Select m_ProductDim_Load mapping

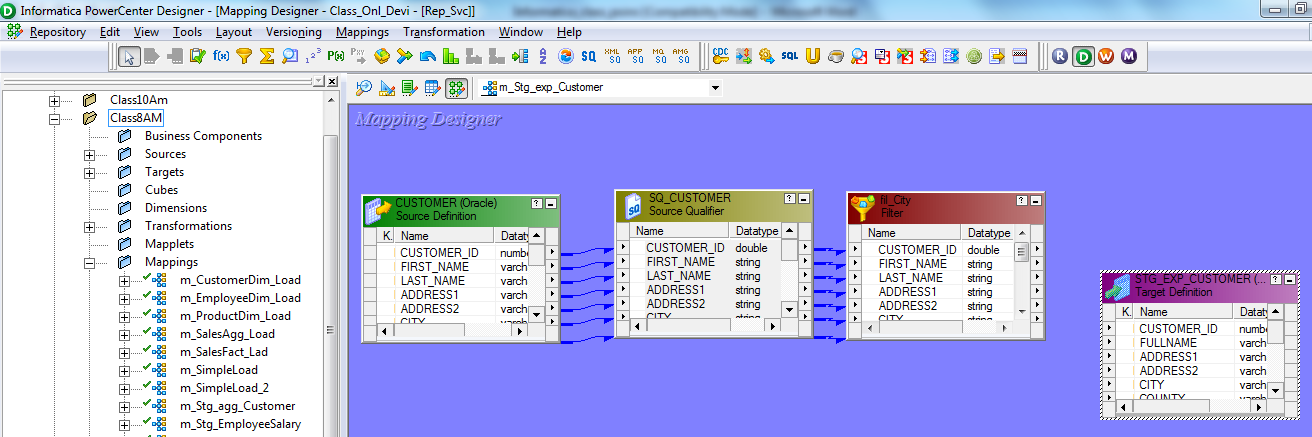tap(235, 316)
